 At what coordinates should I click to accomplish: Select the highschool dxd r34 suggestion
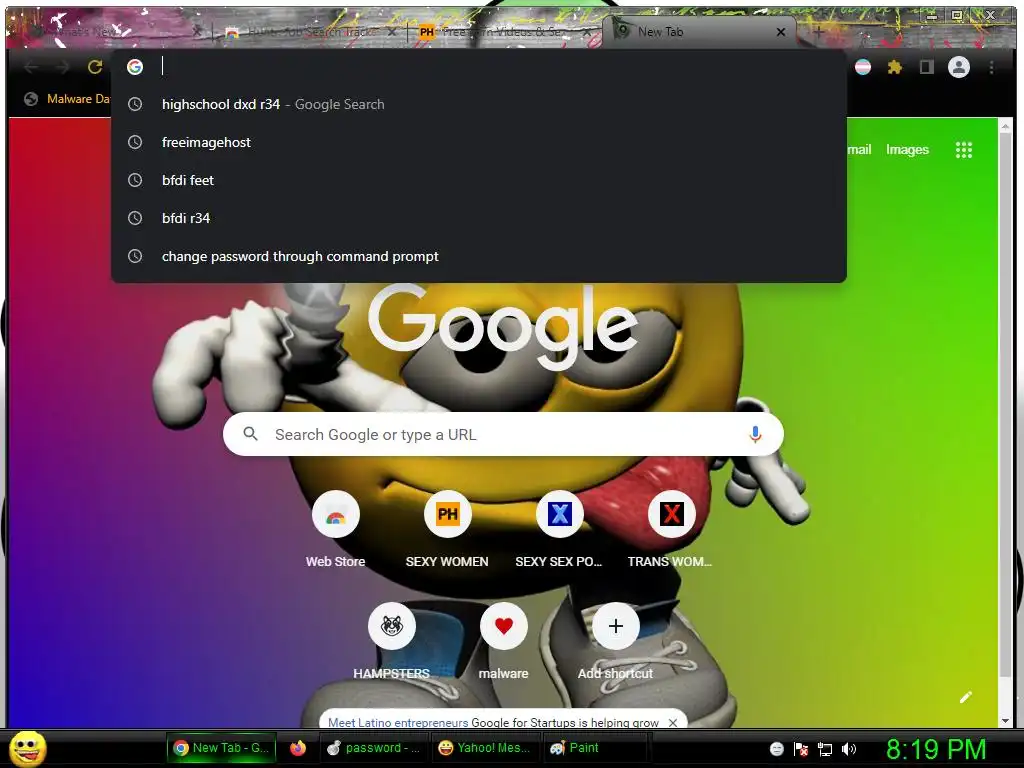479,104
